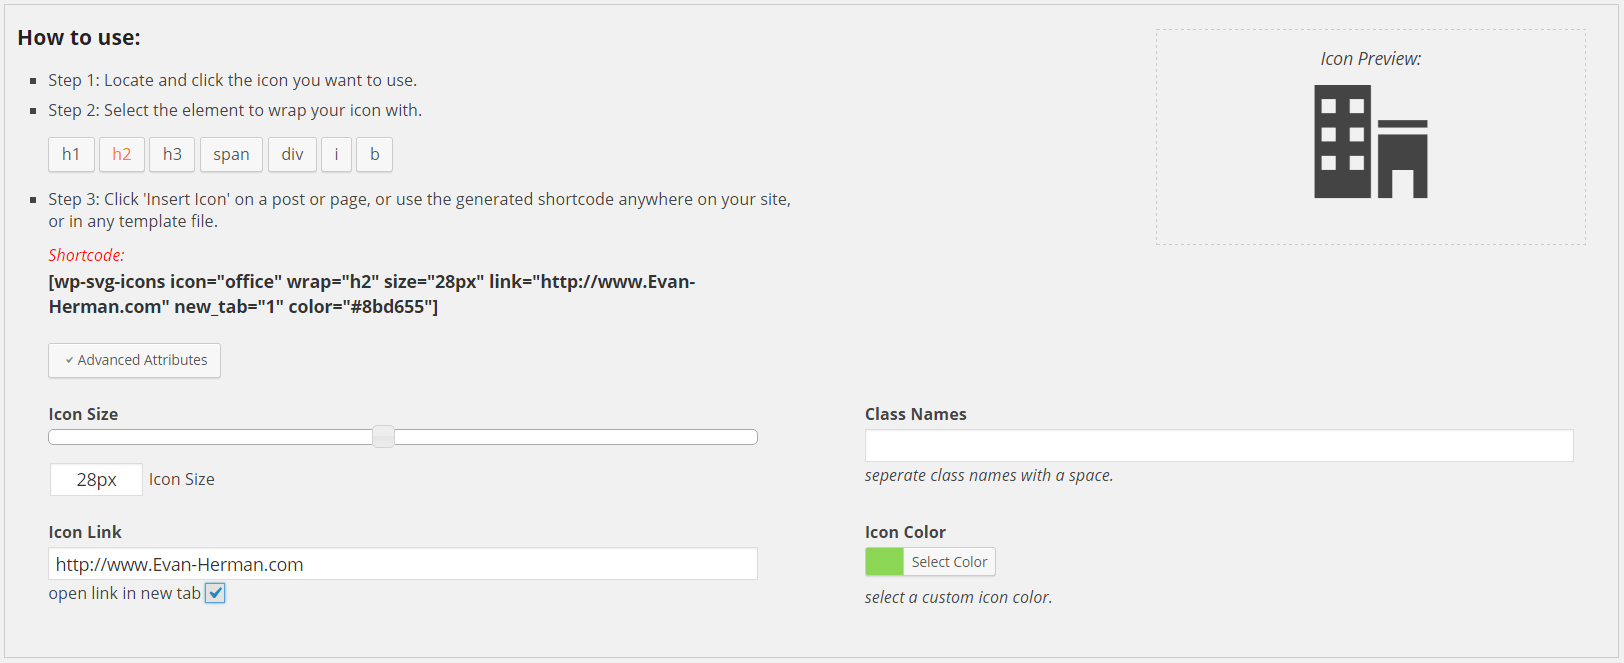
Task: Select the h2 wrap element
Action: tap(122, 154)
